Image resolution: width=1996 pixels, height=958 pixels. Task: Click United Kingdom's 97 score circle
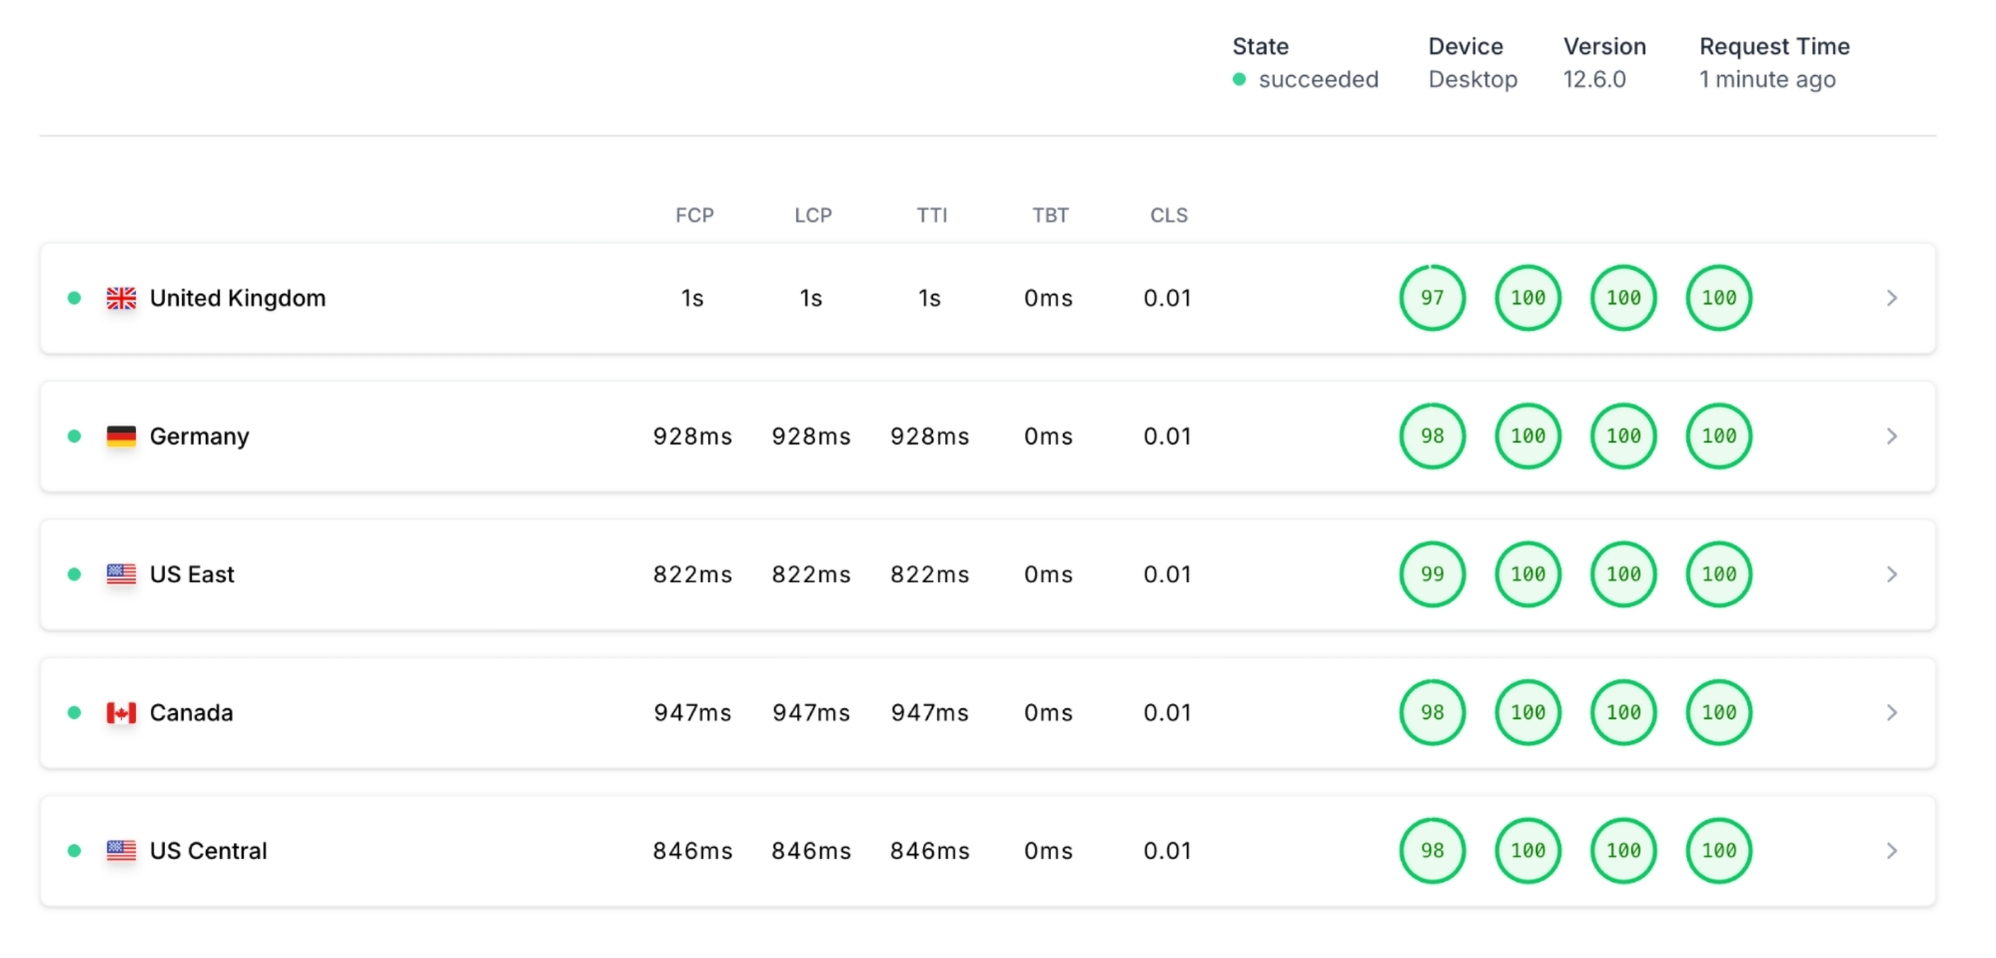point(1432,298)
